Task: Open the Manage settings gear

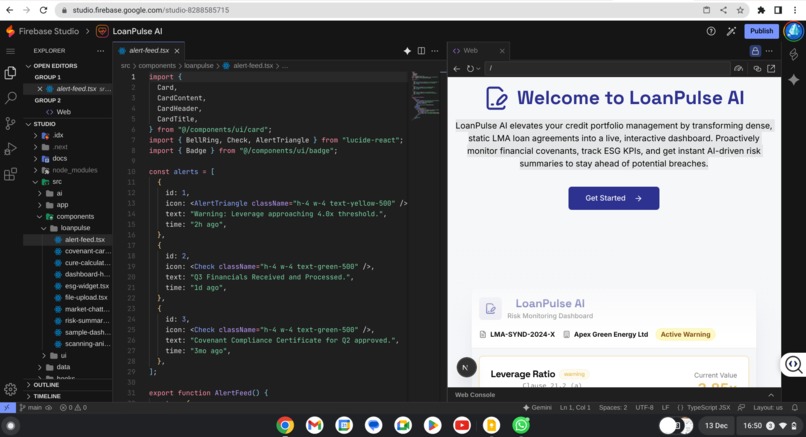Action: 10,390
